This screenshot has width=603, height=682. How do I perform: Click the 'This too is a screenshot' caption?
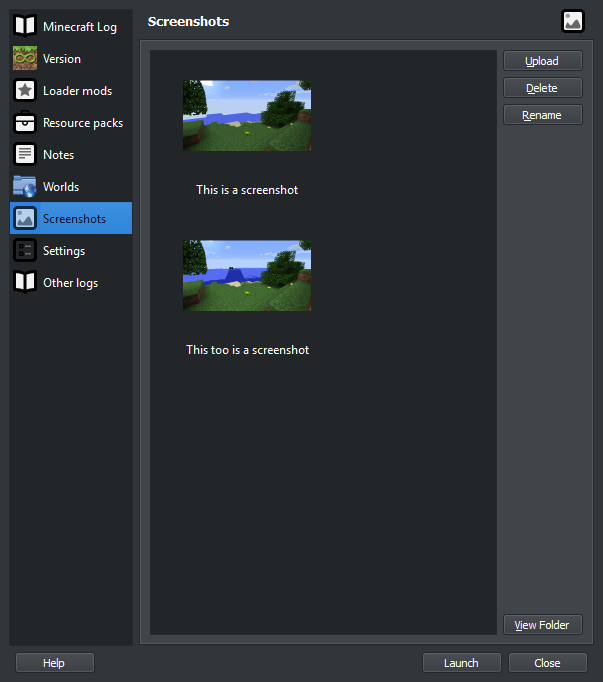[x=247, y=350]
